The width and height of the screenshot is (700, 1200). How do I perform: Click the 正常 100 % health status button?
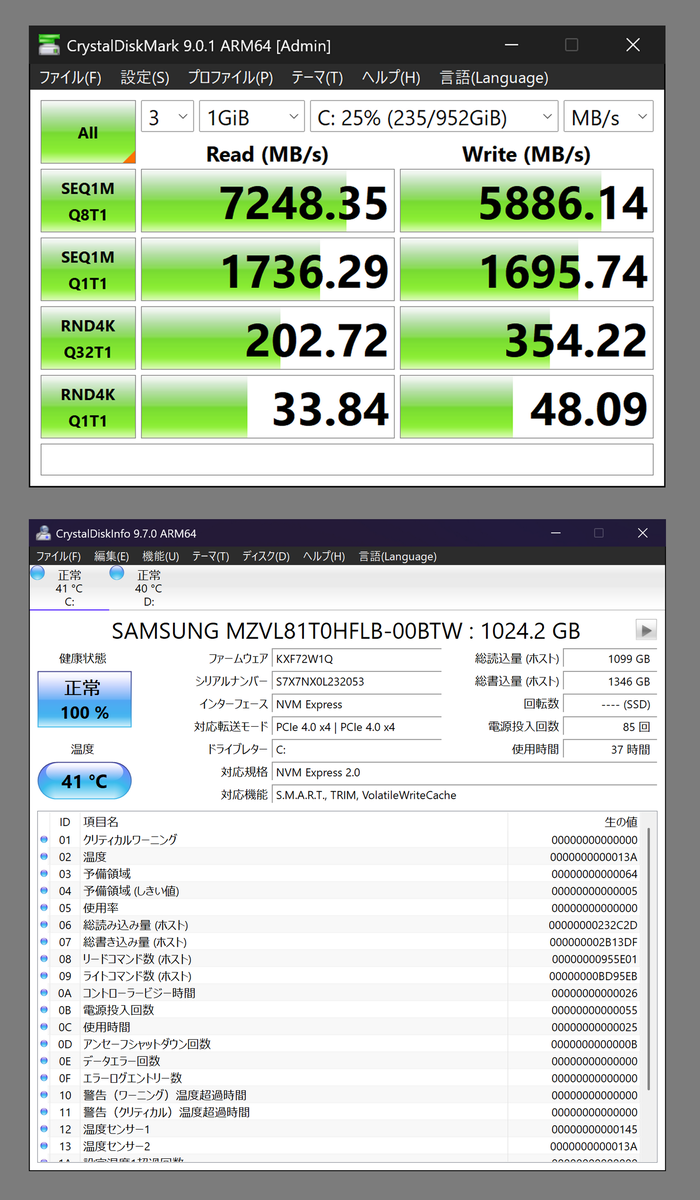coord(84,700)
